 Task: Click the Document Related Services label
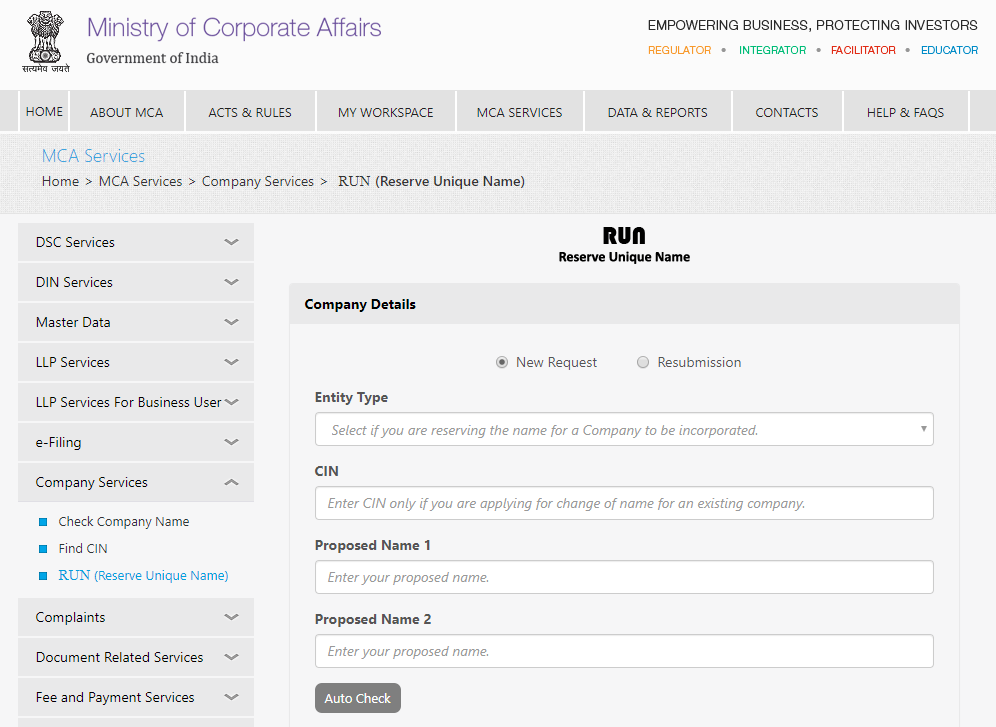click(x=119, y=658)
